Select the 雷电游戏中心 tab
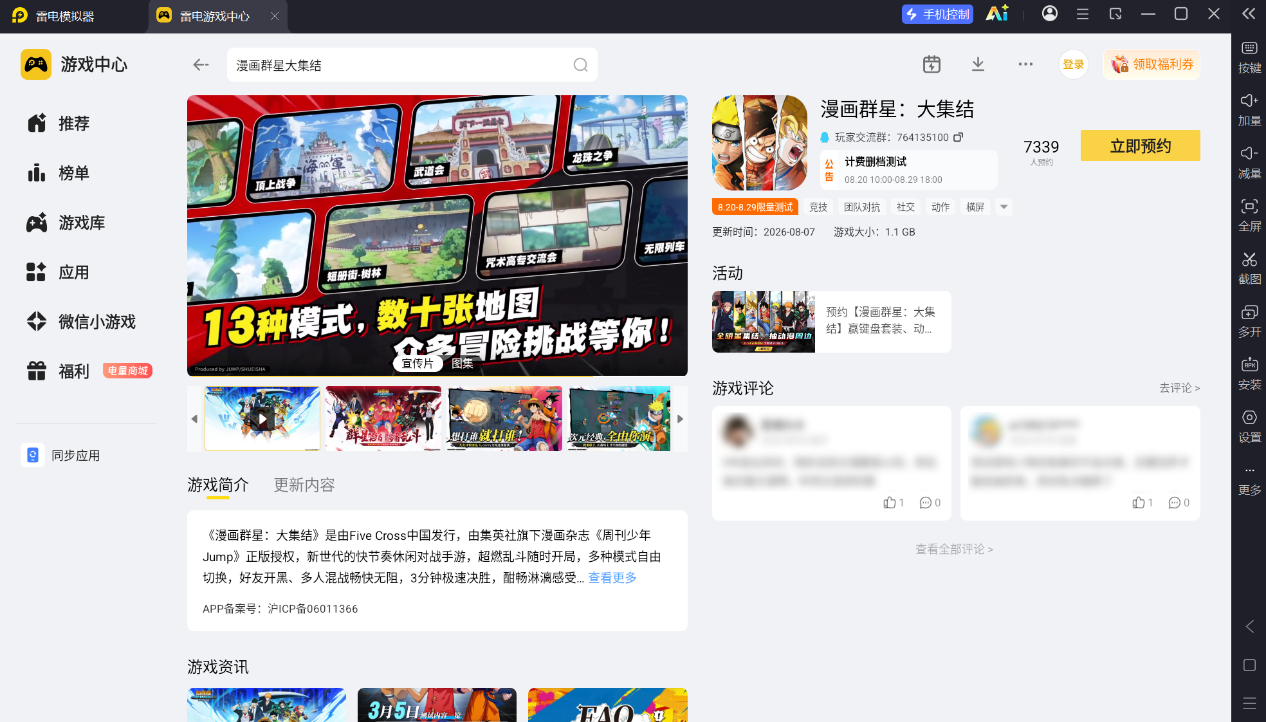The height and width of the screenshot is (722, 1266). click(215, 16)
